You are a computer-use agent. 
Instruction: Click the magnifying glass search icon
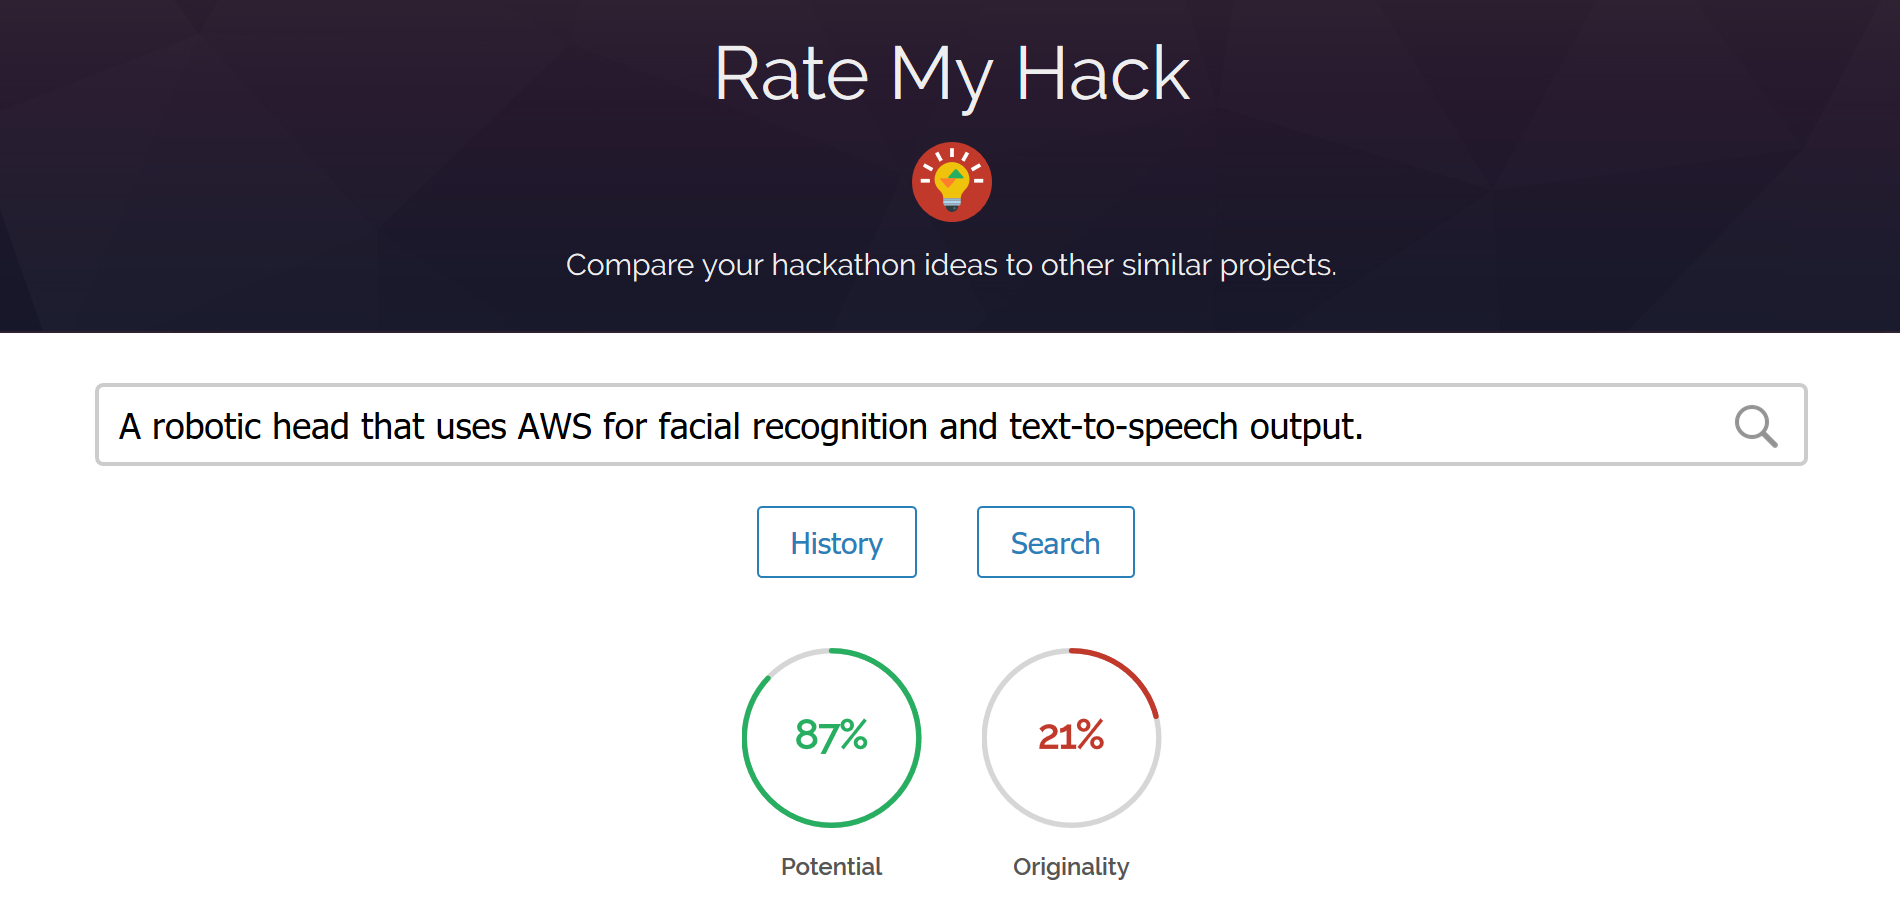1755,426
